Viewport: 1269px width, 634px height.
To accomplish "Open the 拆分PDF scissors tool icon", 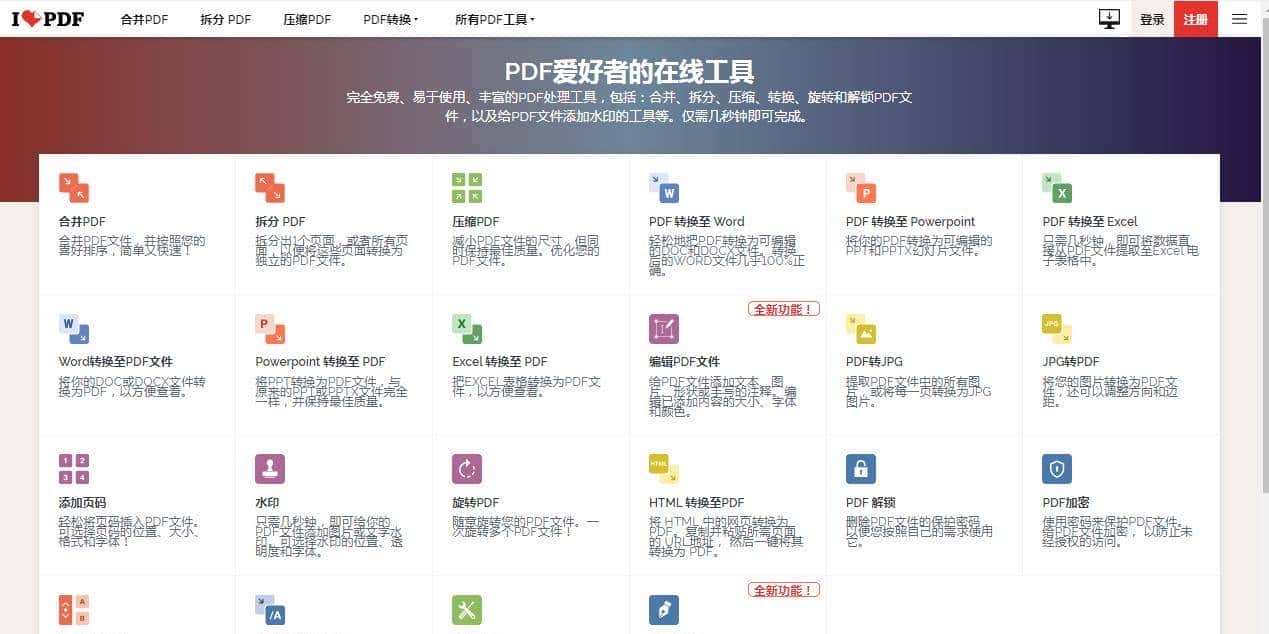I will pyautogui.click(x=268, y=187).
